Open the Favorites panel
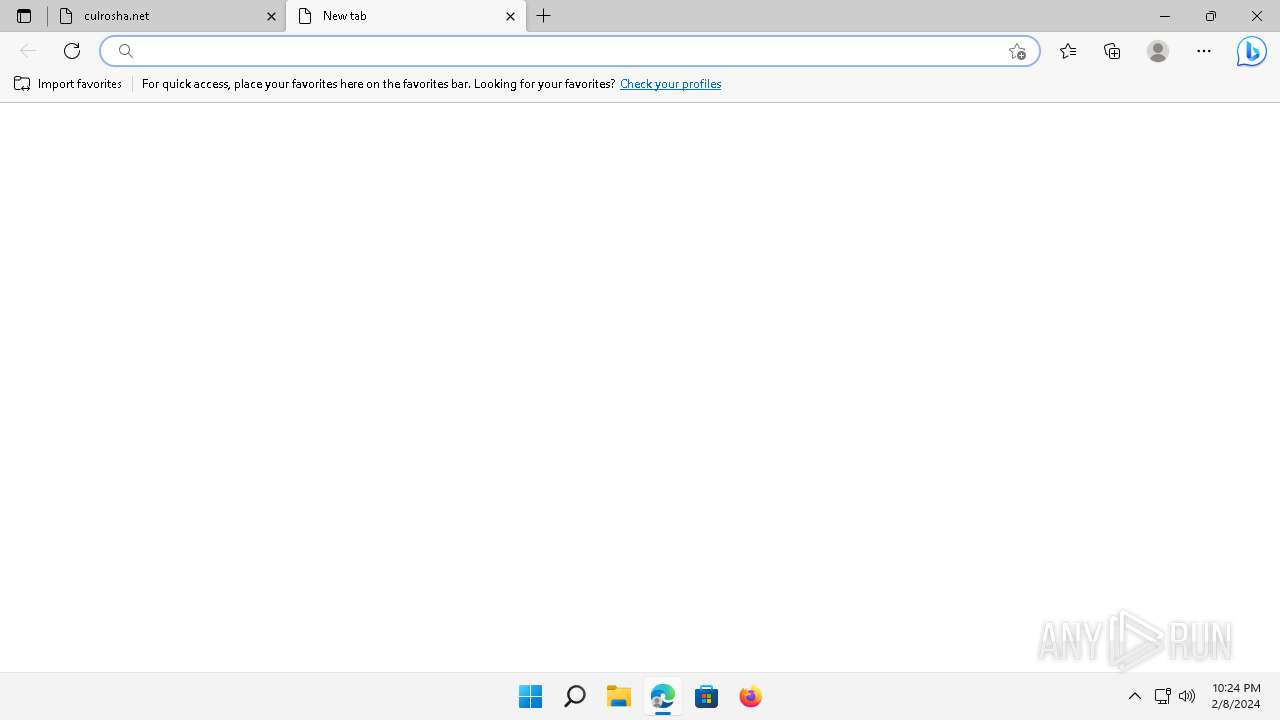The width and height of the screenshot is (1280, 720). point(1068,51)
